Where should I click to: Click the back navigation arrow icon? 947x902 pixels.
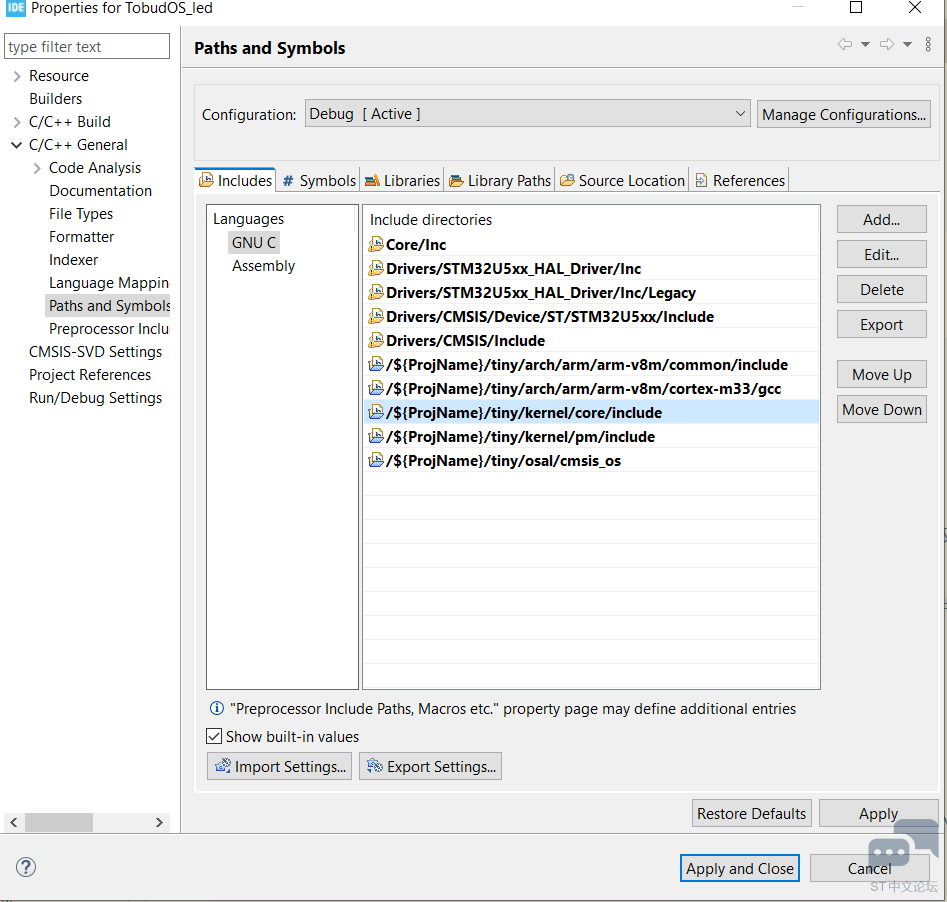(x=845, y=44)
